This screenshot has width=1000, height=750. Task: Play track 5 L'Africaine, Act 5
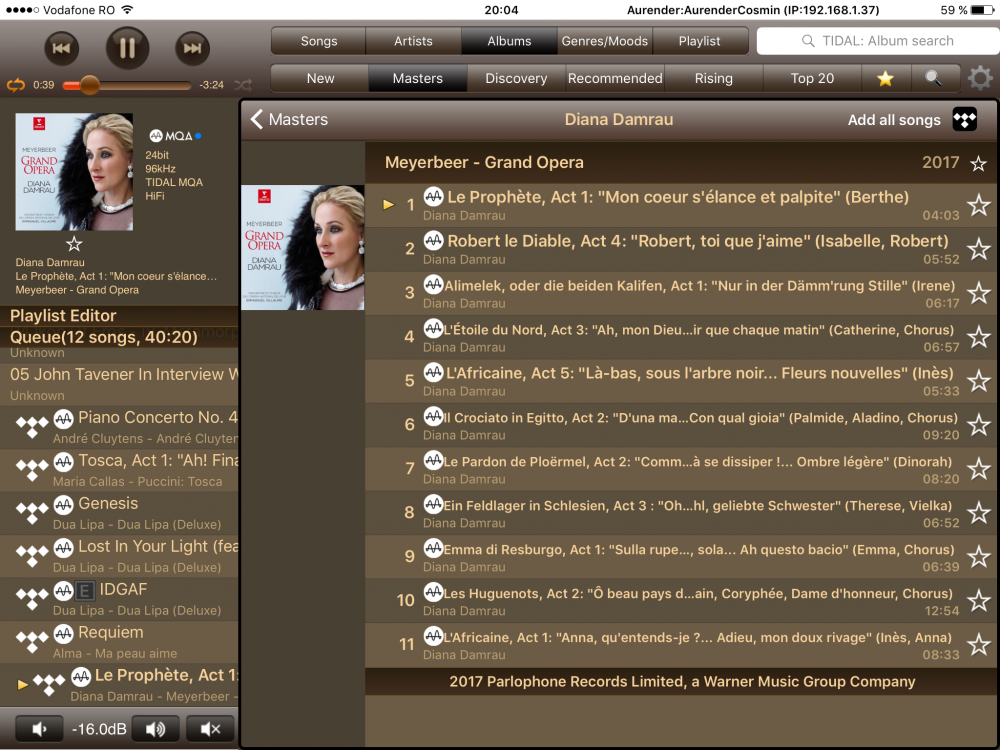coord(680,381)
